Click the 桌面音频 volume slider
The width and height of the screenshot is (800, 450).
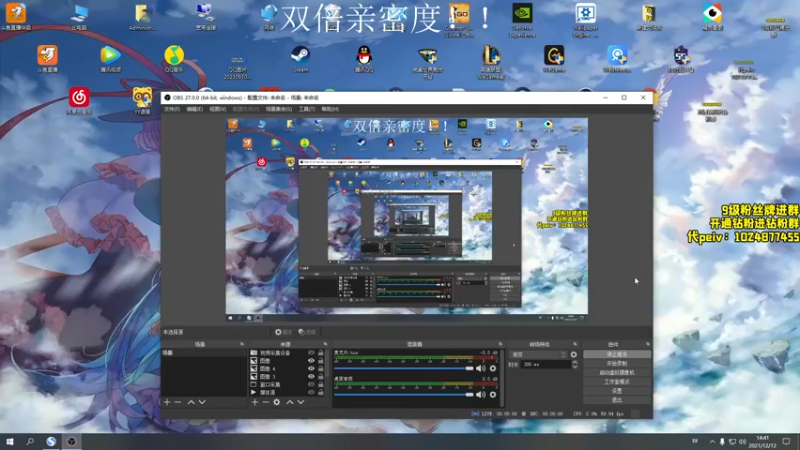[x=404, y=394]
